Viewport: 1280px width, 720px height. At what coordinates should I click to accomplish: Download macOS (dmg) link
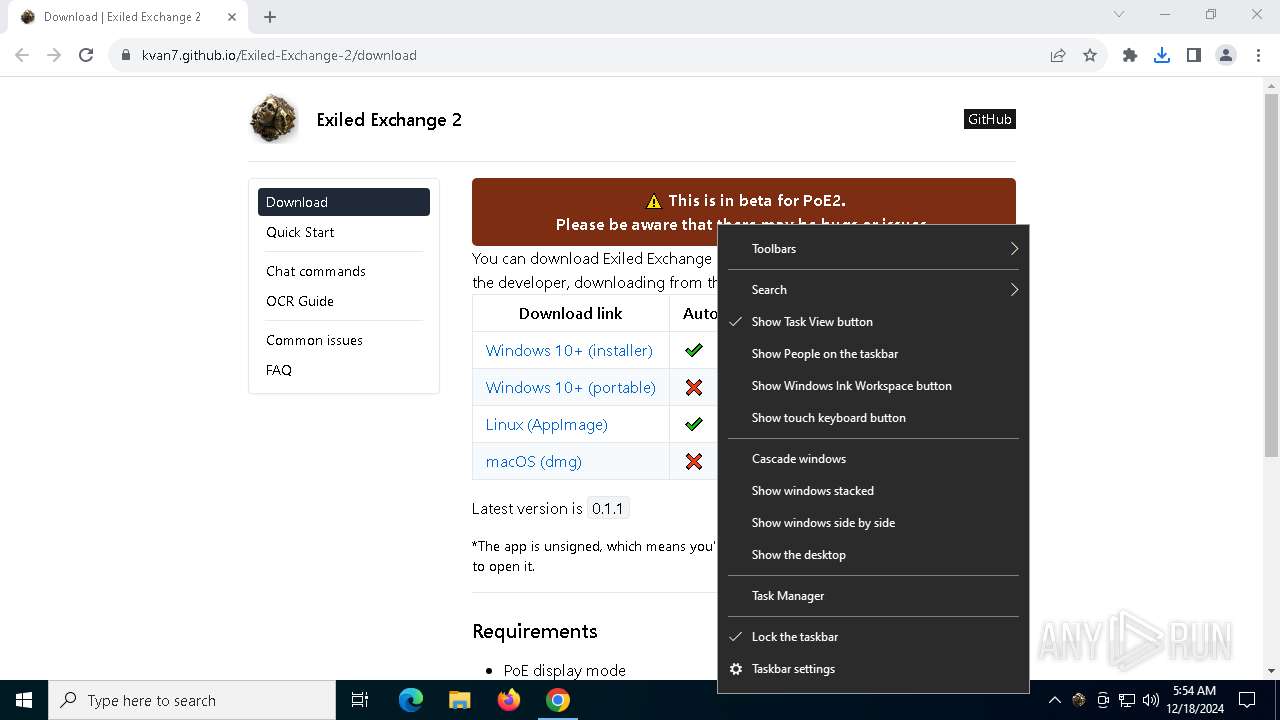pos(534,461)
